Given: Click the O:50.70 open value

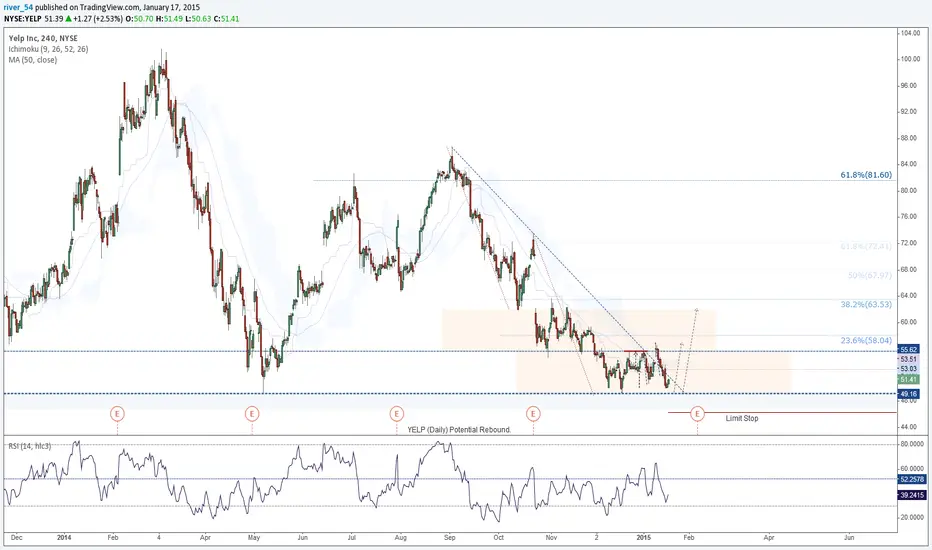Looking at the screenshot, I should (139, 19).
